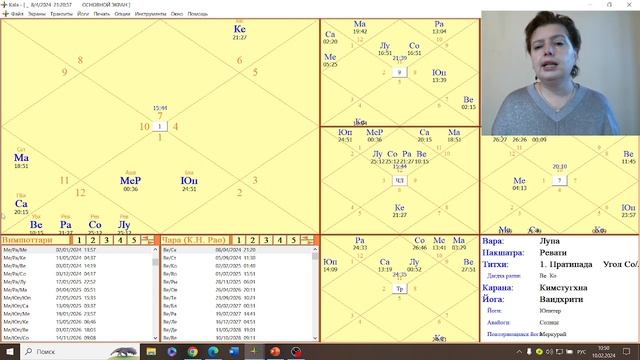The image size is (640, 360).
Task: Open Microsoft Edge from the taskbar
Action: click(213, 351)
